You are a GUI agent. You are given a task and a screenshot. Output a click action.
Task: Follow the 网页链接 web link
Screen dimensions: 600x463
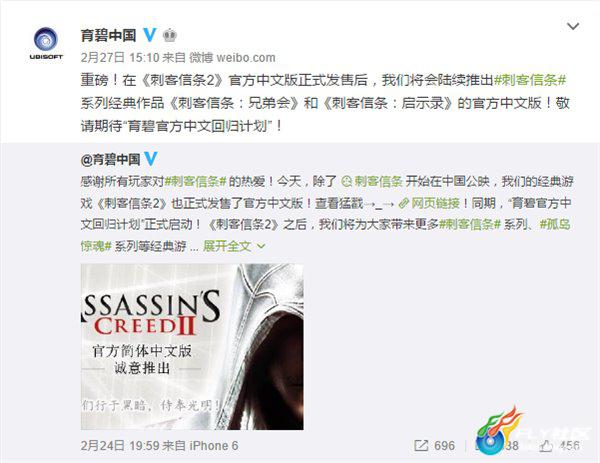pyautogui.click(x=429, y=203)
